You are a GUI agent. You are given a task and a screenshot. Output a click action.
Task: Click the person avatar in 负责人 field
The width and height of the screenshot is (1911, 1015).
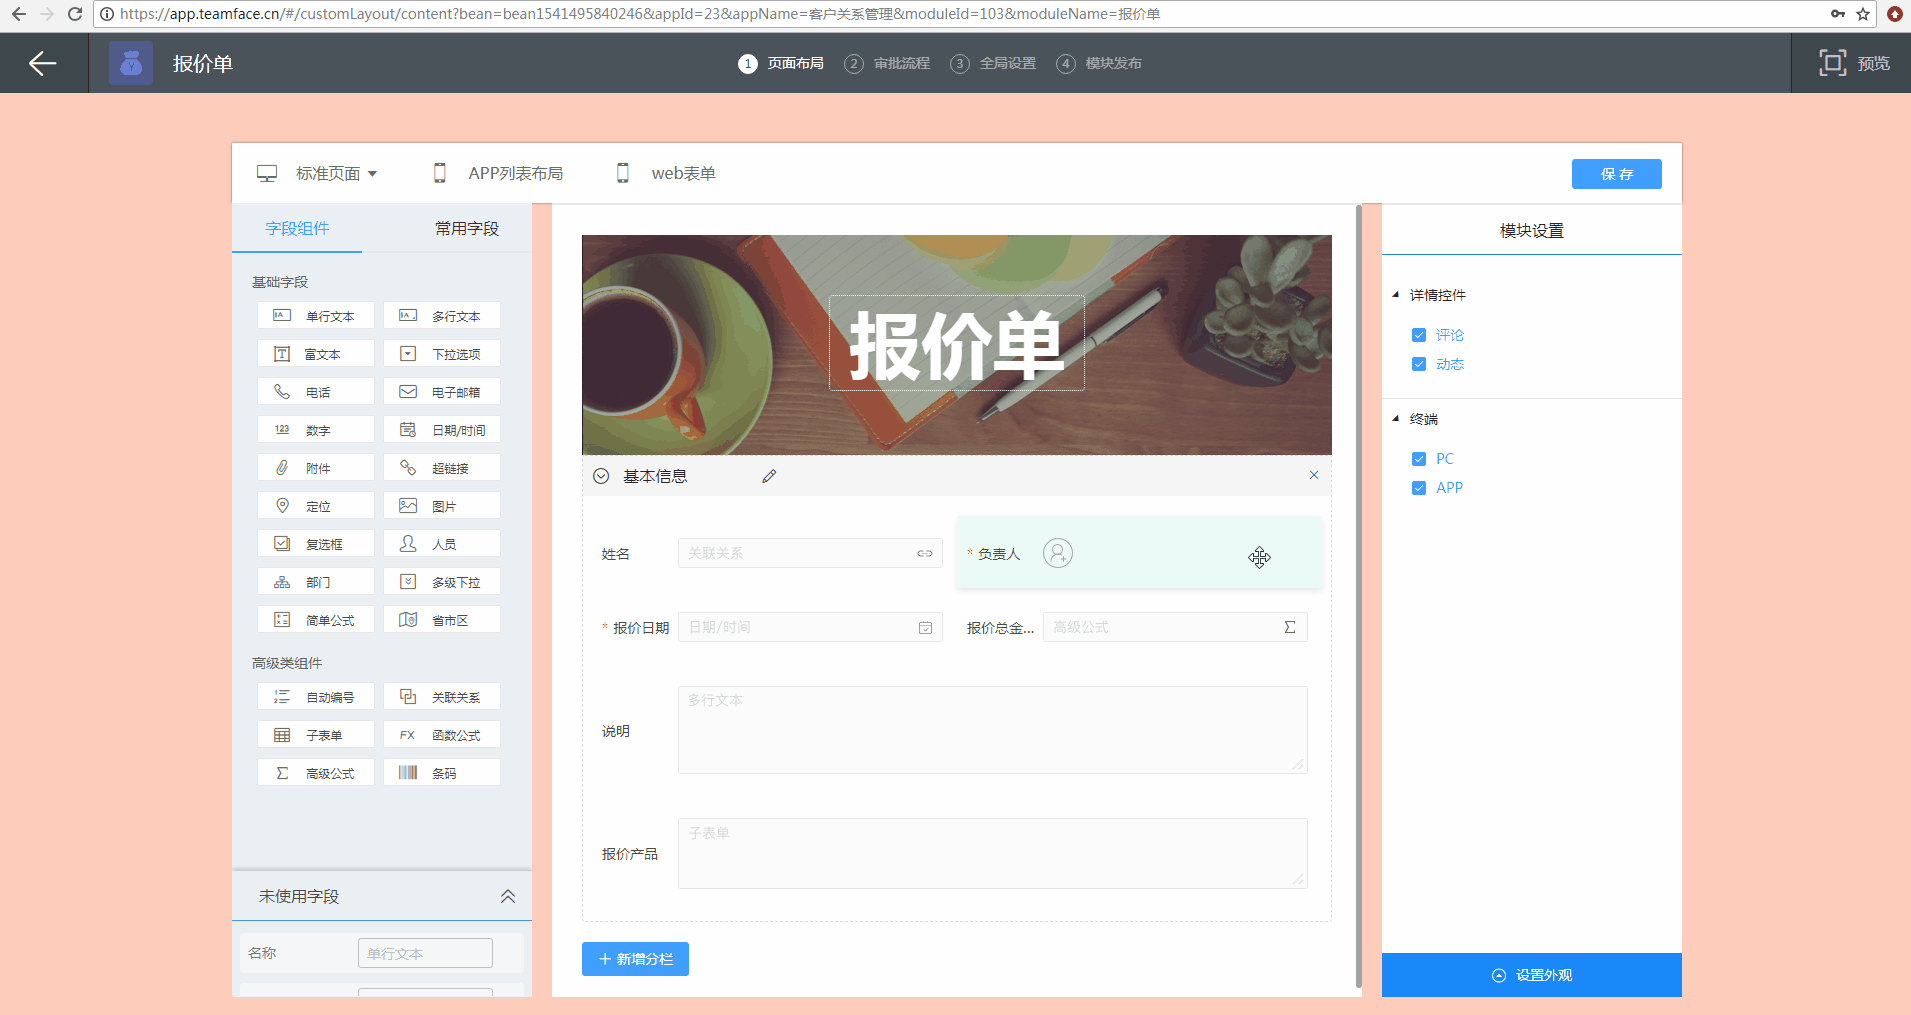1058,553
